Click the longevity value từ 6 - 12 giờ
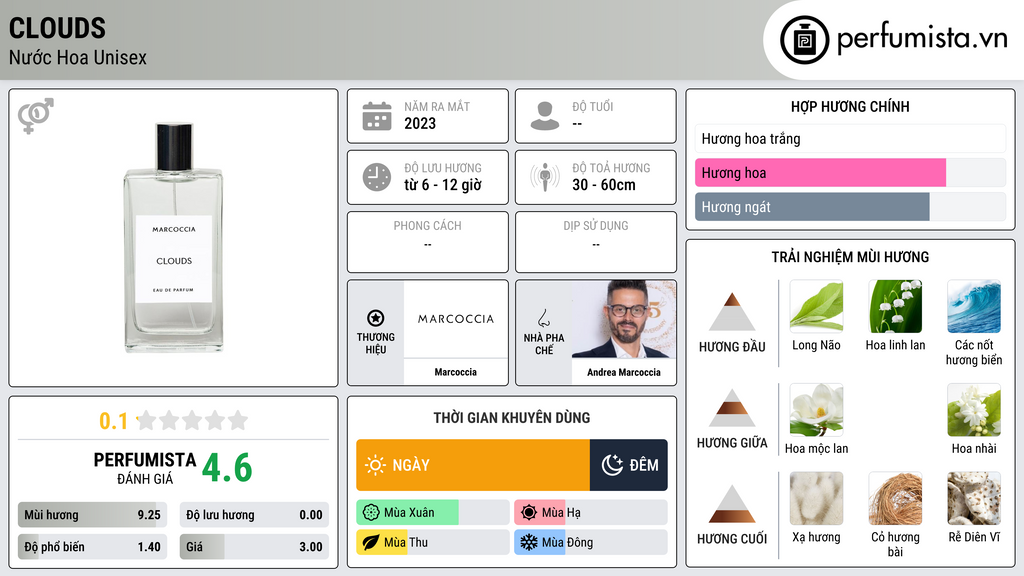 [443, 185]
